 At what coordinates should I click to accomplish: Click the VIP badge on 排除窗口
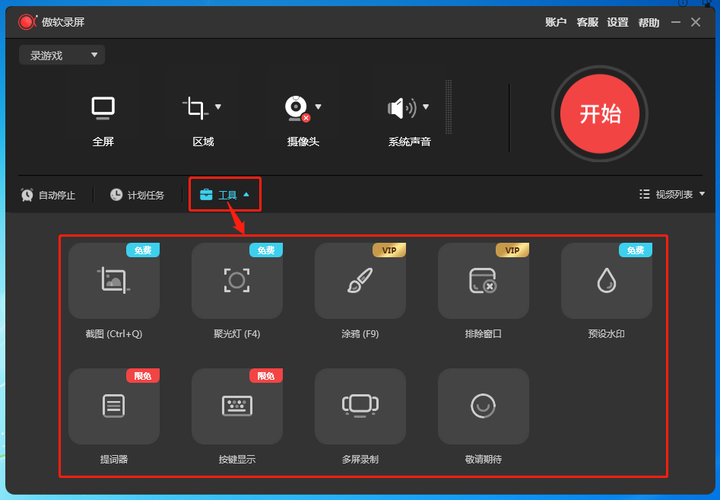pyautogui.click(x=512, y=250)
